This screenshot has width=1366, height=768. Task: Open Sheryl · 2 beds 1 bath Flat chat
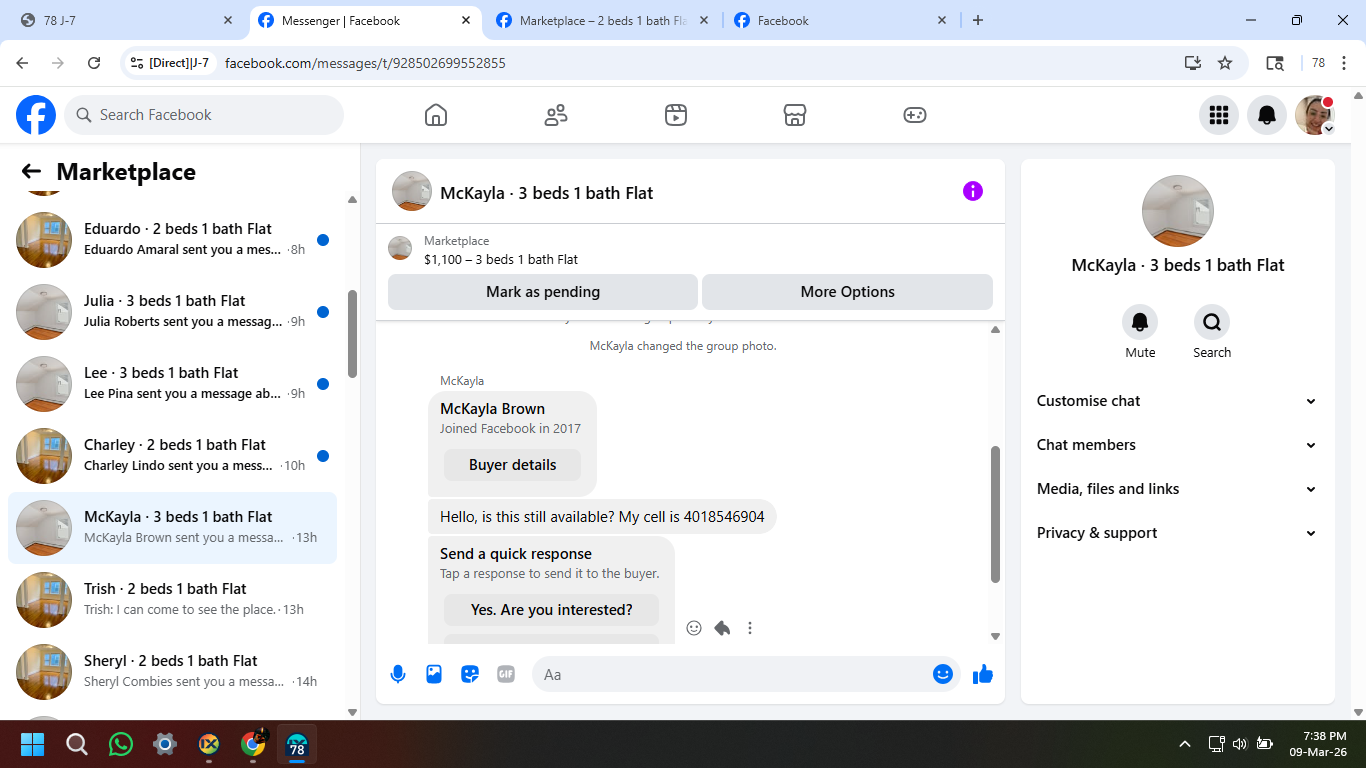point(172,672)
